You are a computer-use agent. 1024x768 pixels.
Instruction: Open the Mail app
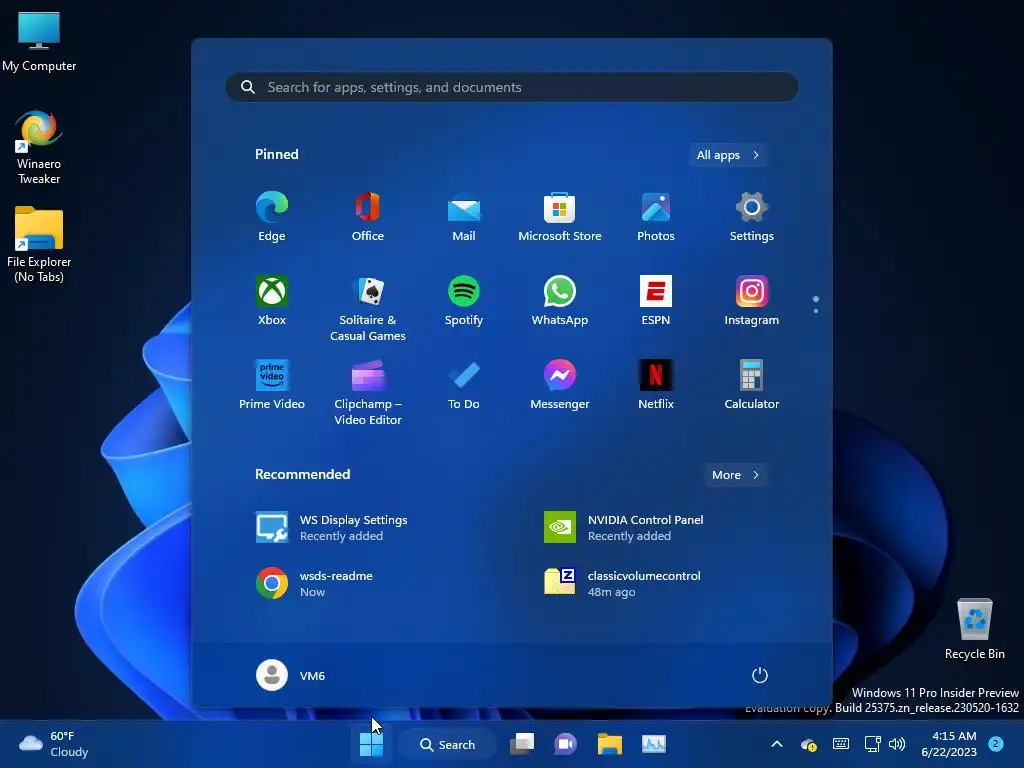point(464,217)
